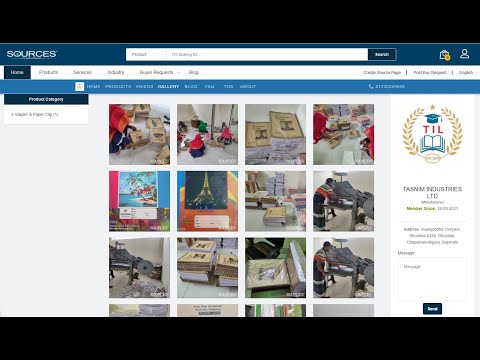Open the beach painting notebook cover thumbnail
This screenshot has height=360, width=480.
(x=139, y=201)
